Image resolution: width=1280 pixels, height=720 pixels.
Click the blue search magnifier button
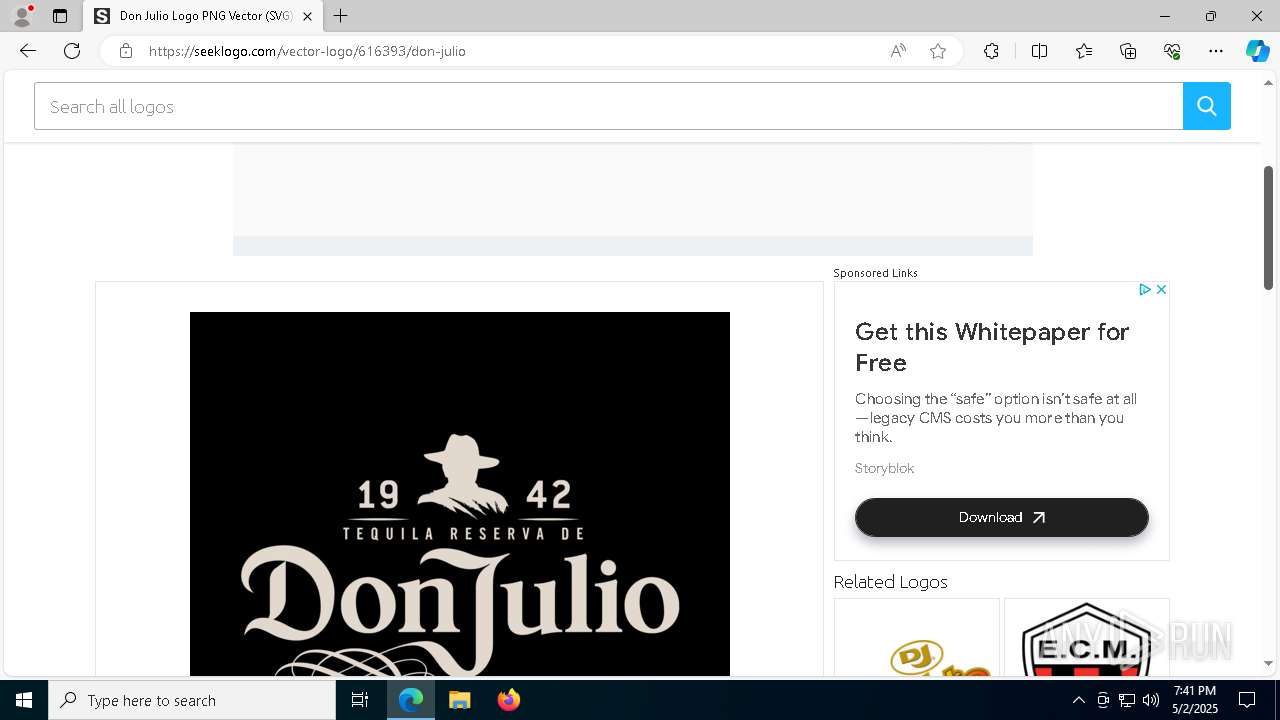(x=1207, y=106)
